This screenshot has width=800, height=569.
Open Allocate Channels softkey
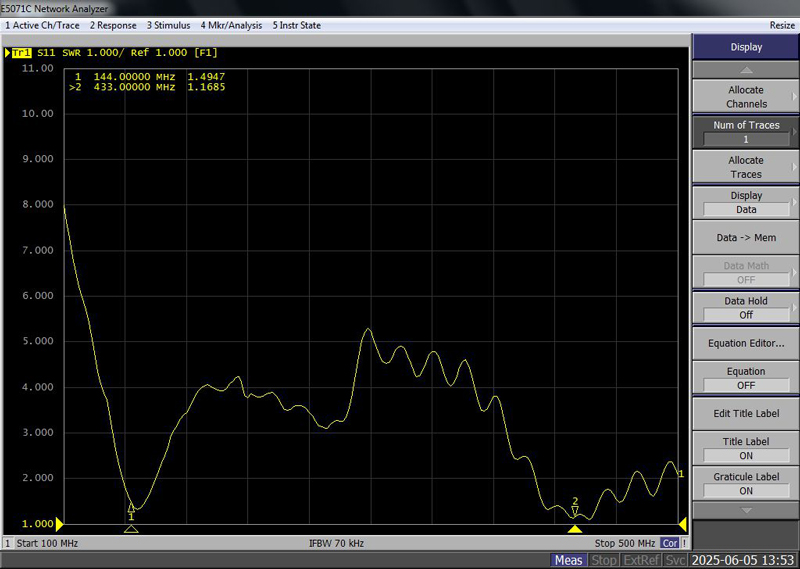pos(746,96)
